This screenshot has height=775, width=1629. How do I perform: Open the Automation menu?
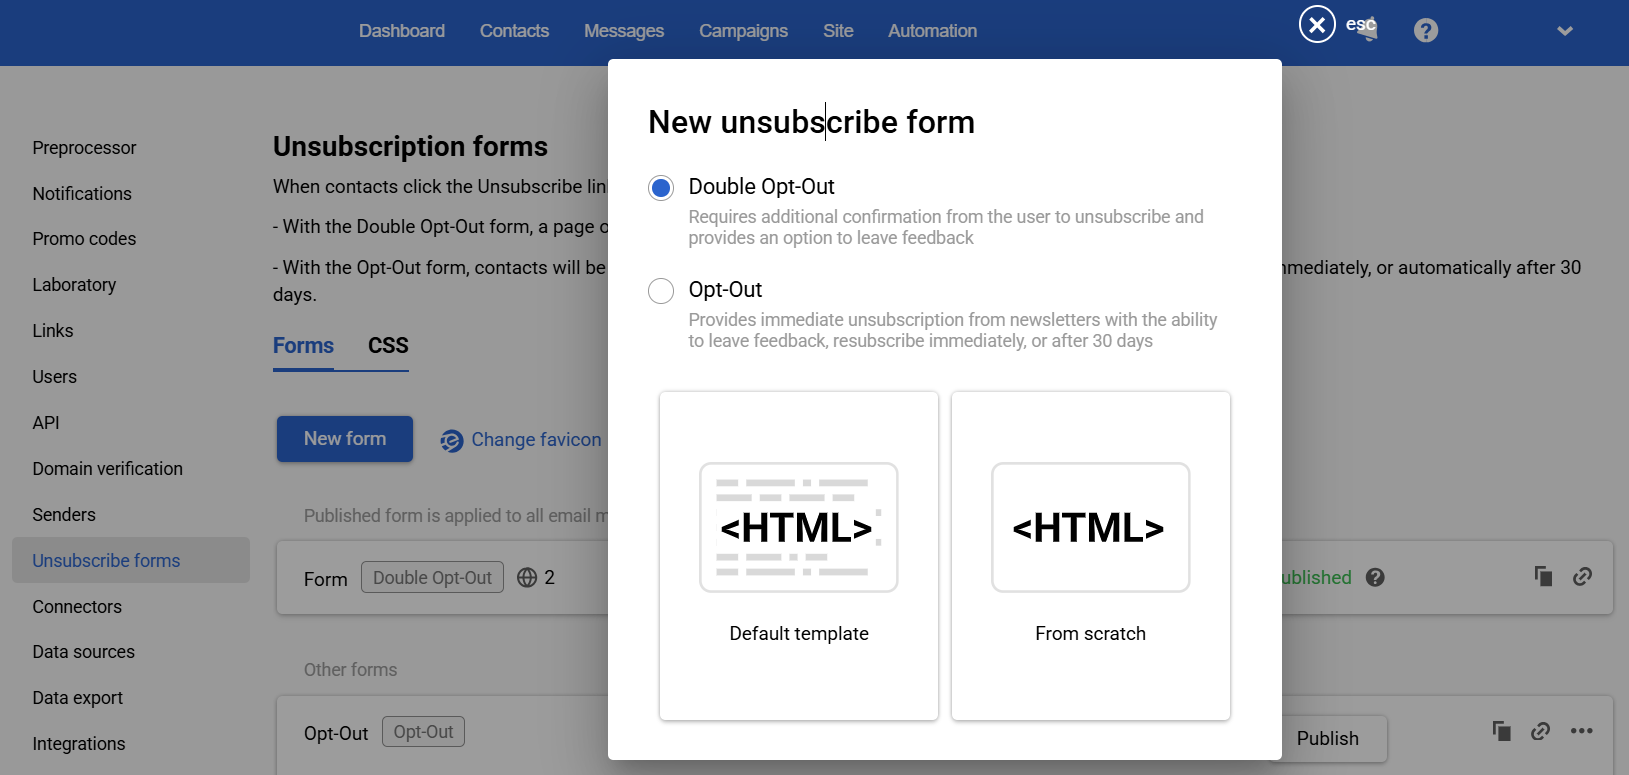[932, 31]
